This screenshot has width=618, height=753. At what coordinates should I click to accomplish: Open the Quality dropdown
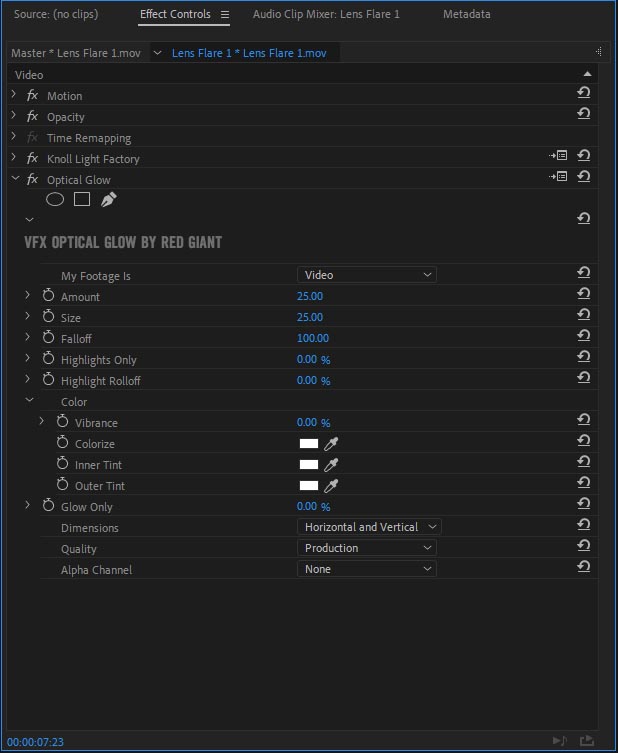(x=367, y=548)
